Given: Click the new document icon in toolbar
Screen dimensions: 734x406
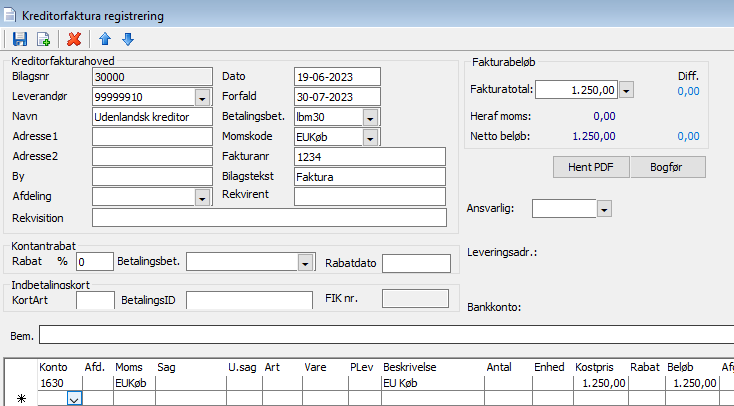Looking at the screenshot, I should [x=43, y=40].
